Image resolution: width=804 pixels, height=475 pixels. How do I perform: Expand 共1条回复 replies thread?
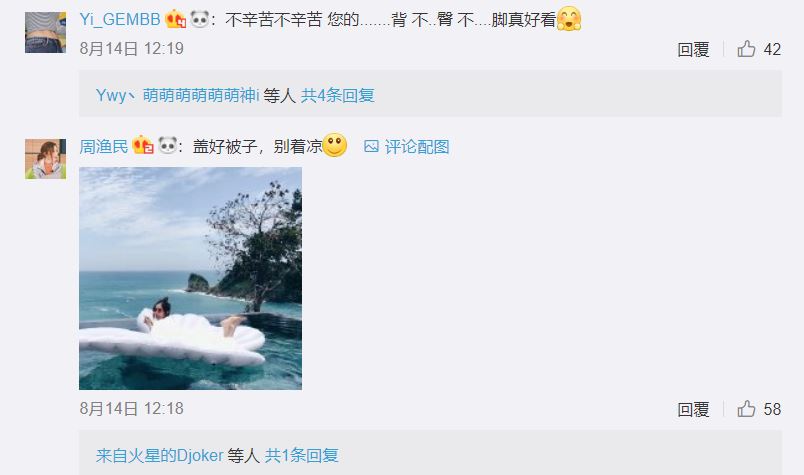coord(302,456)
